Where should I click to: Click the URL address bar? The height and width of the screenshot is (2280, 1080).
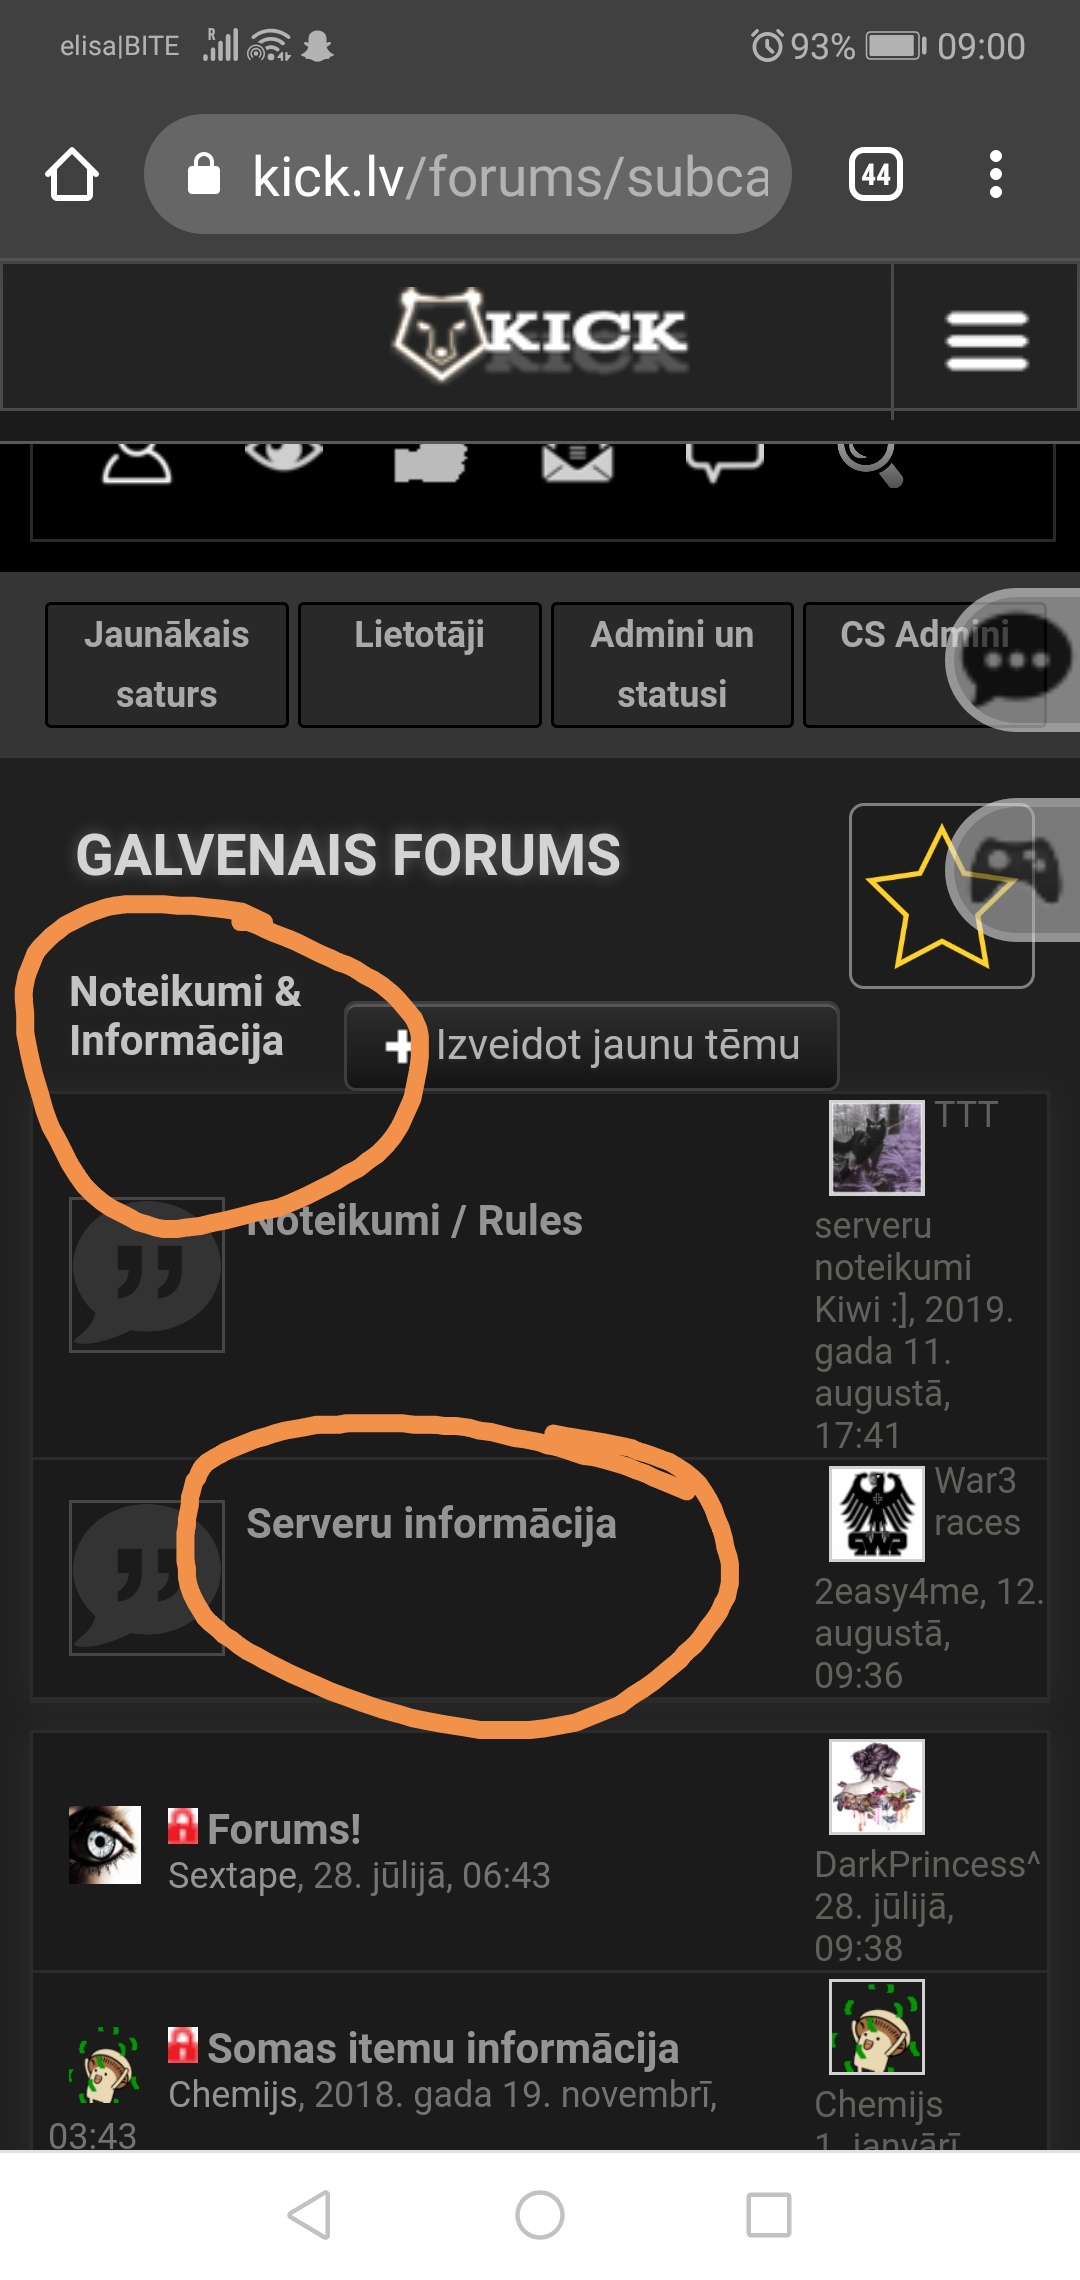468,175
